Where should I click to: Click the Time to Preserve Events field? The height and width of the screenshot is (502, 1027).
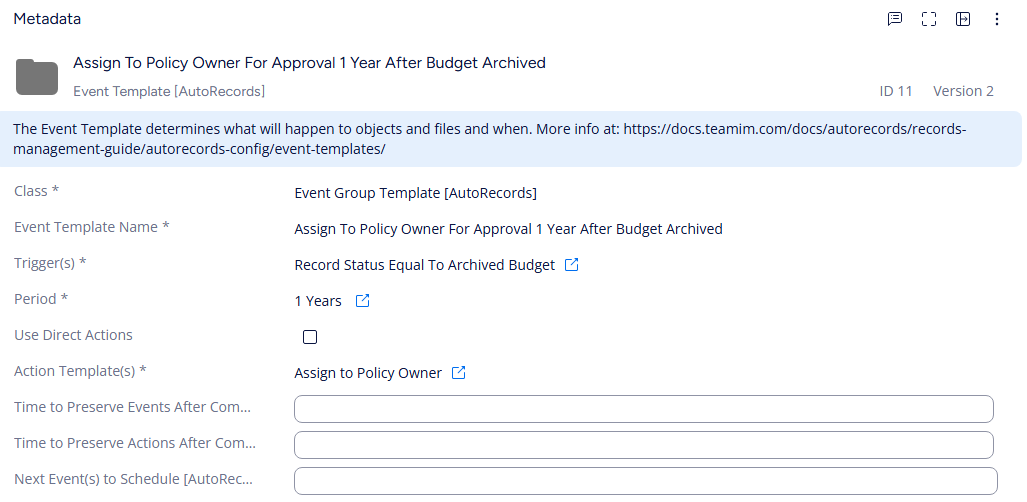point(643,409)
